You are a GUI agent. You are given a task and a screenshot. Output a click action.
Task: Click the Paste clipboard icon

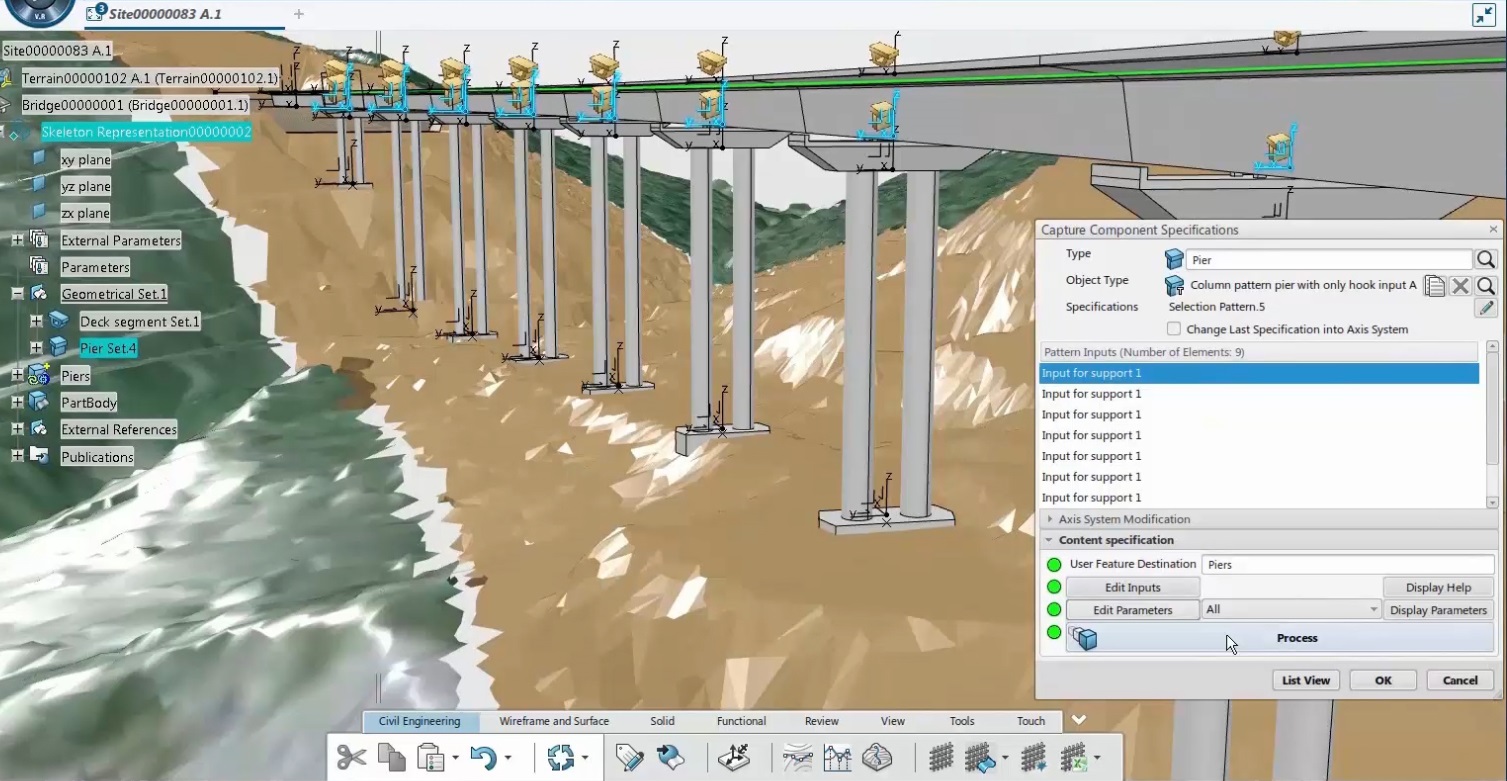tap(430, 757)
